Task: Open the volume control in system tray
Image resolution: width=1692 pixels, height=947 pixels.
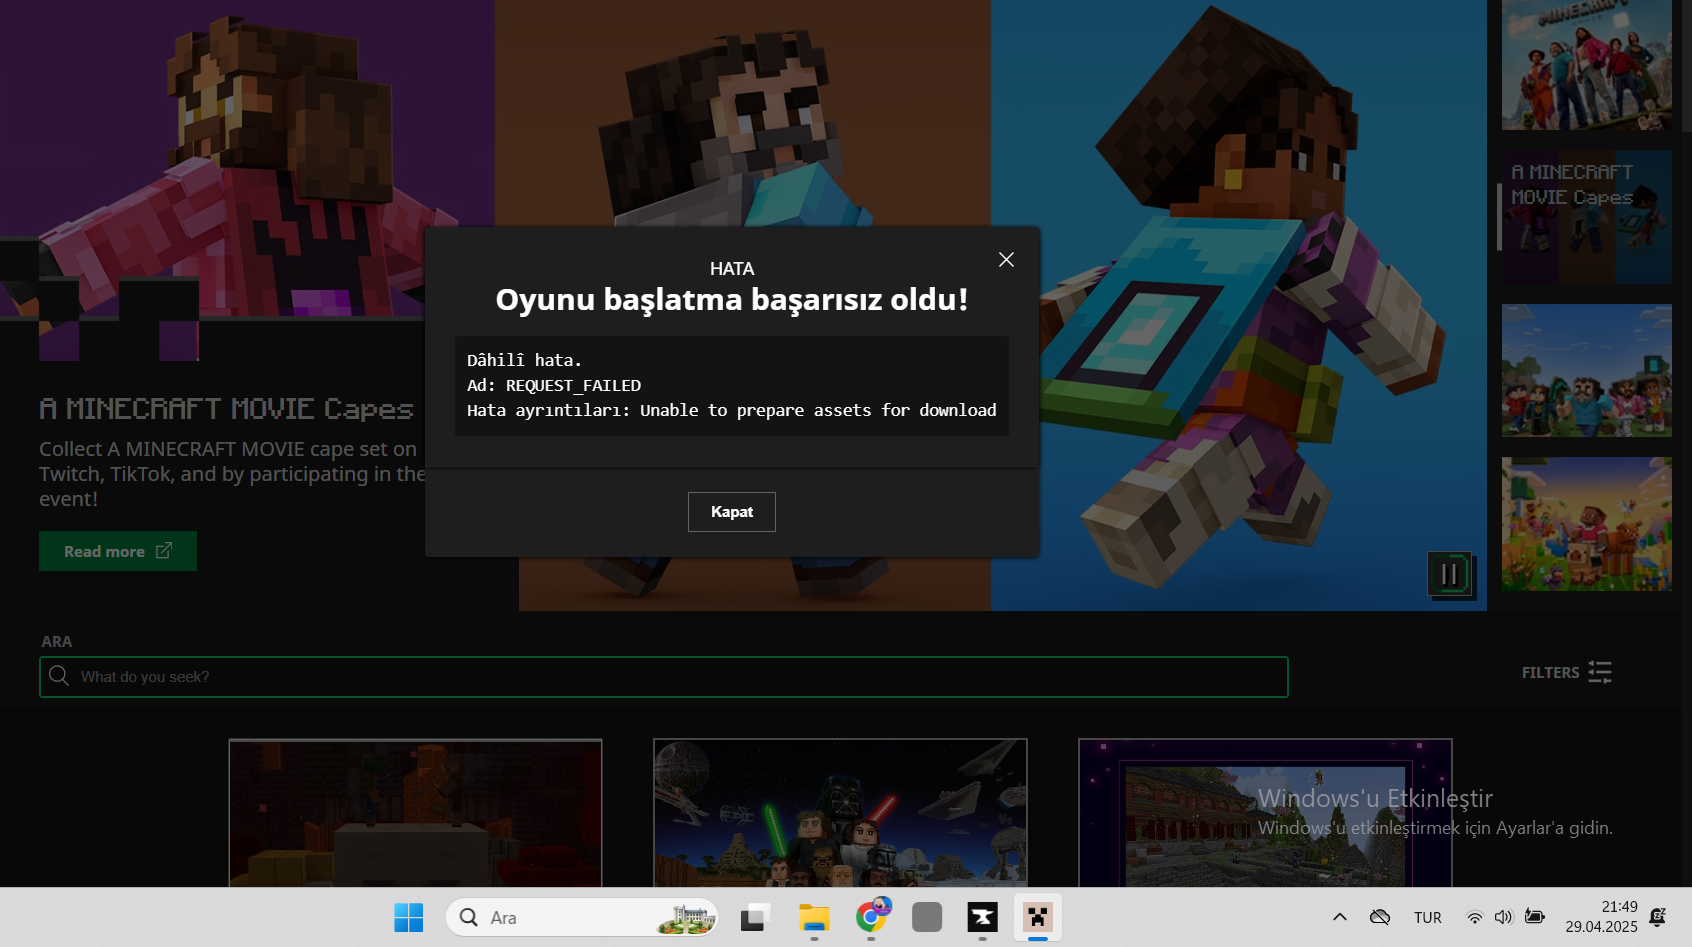Action: (1504, 917)
